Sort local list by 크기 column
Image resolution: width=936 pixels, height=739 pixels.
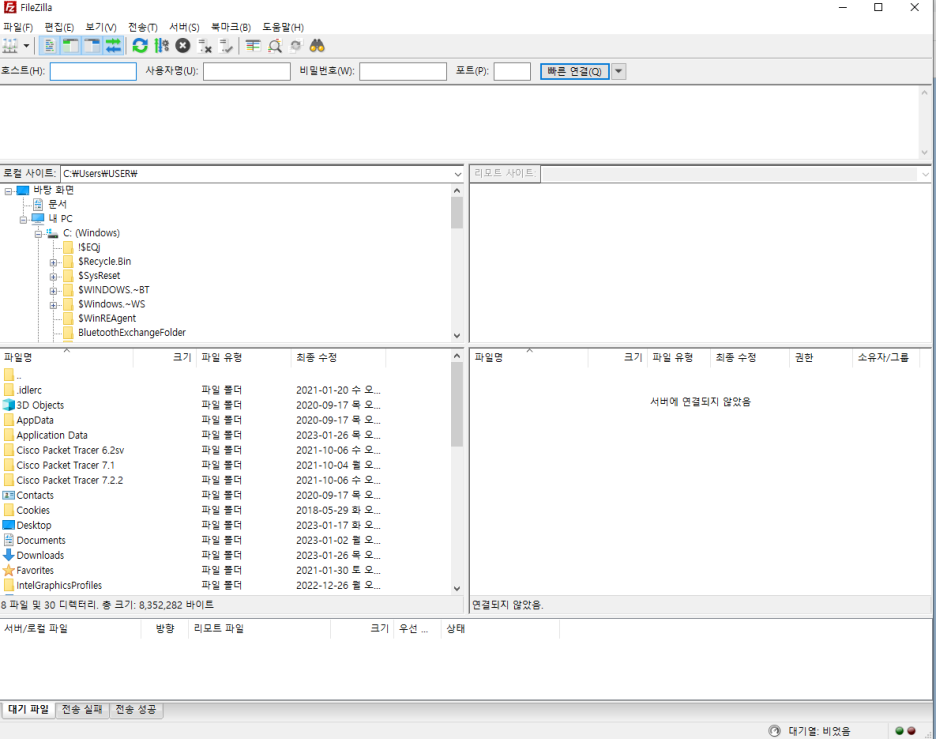coord(165,357)
